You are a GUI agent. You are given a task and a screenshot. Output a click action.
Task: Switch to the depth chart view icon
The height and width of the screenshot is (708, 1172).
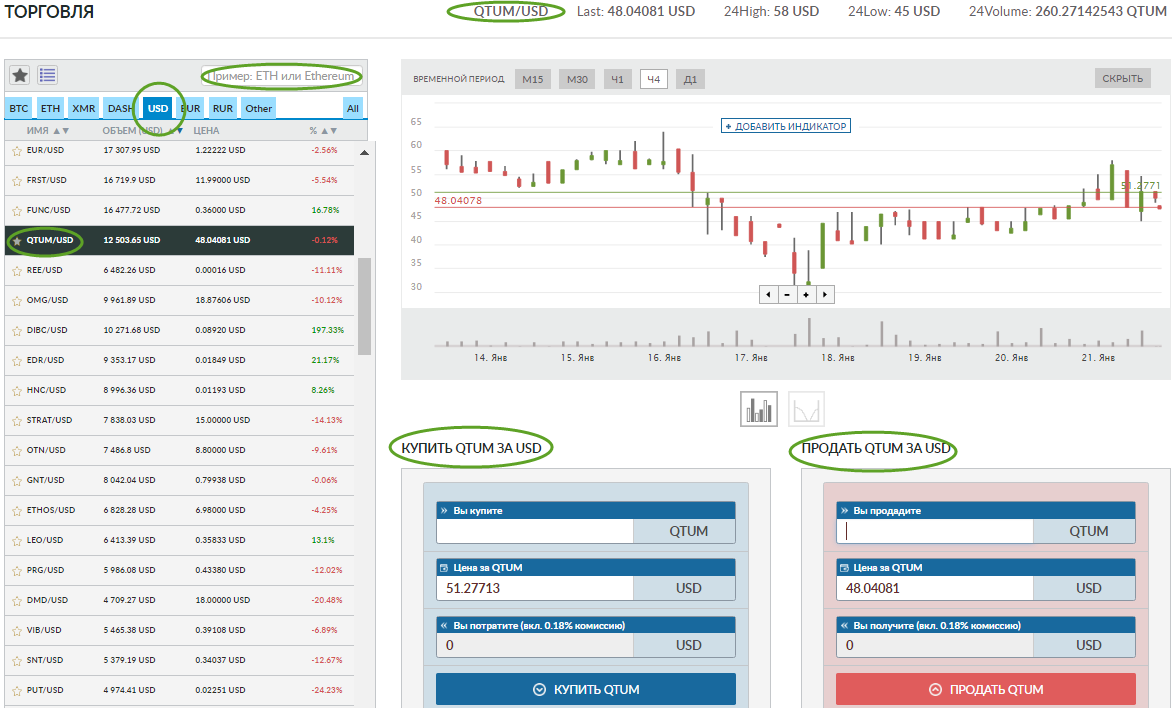pos(807,409)
